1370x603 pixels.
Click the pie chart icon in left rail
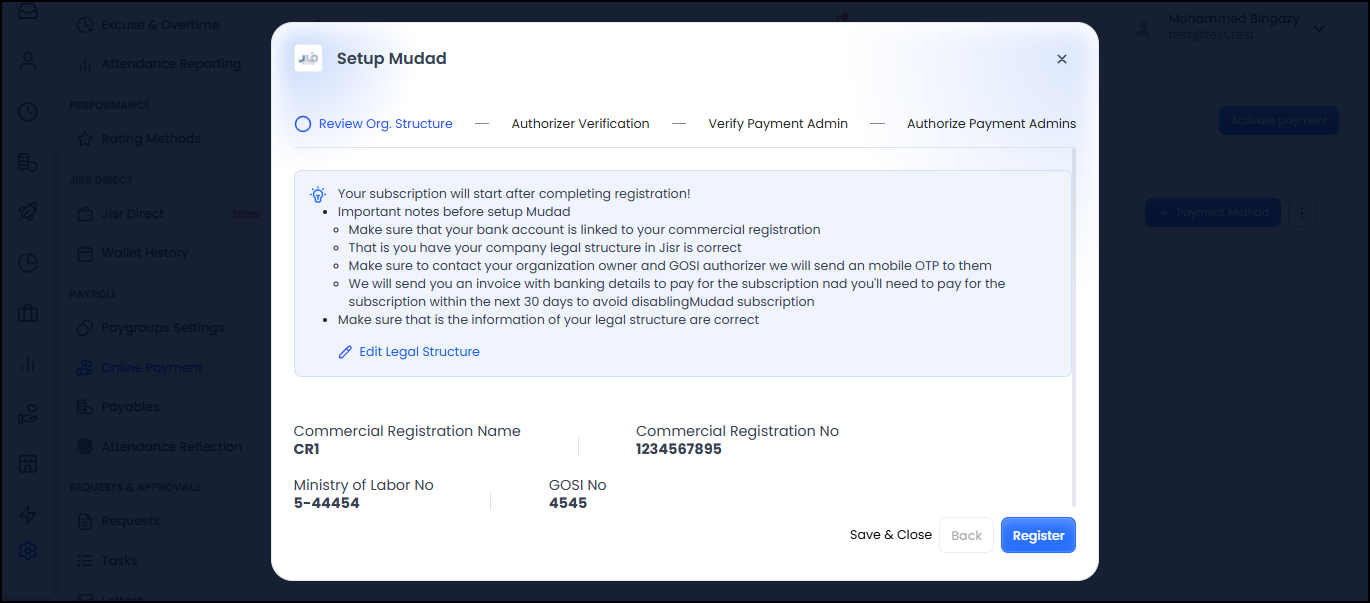coord(28,263)
